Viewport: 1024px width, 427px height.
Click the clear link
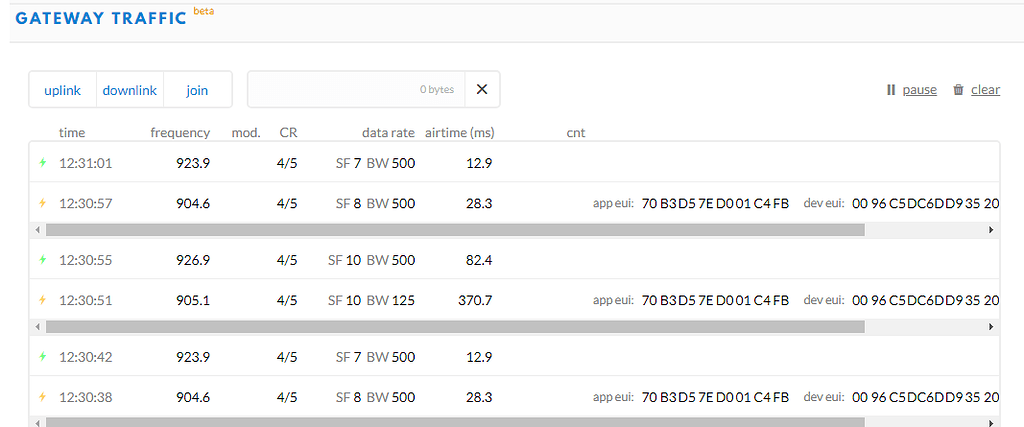(985, 90)
